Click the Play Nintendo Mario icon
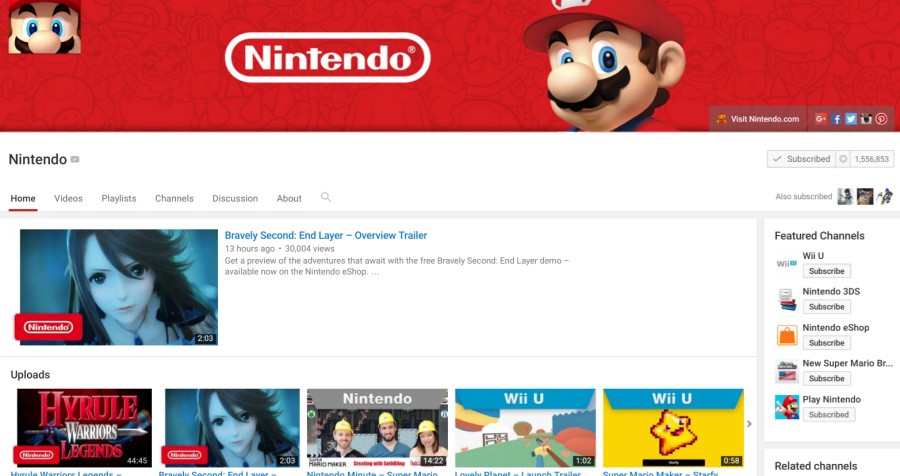 (786, 407)
